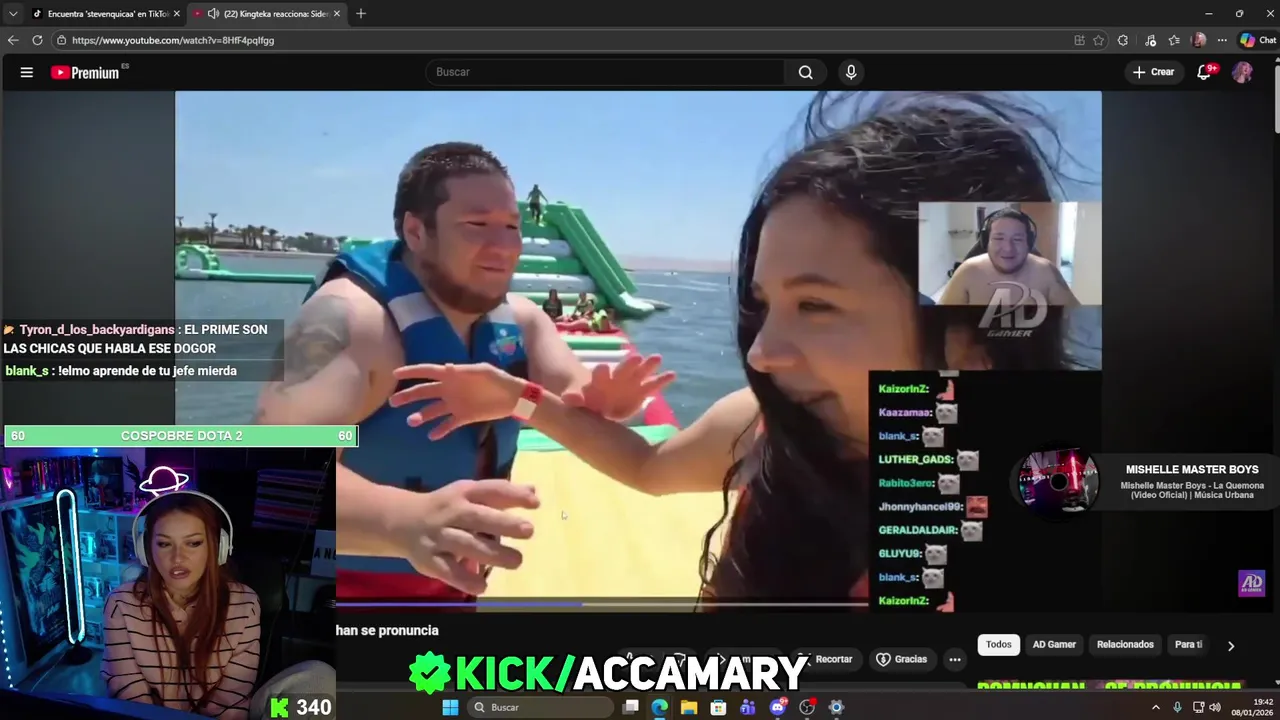The width and height of the screenshot is (1280, 720).
Task: Close the TikTok browser tab
Action: click(x=177, y=14)
